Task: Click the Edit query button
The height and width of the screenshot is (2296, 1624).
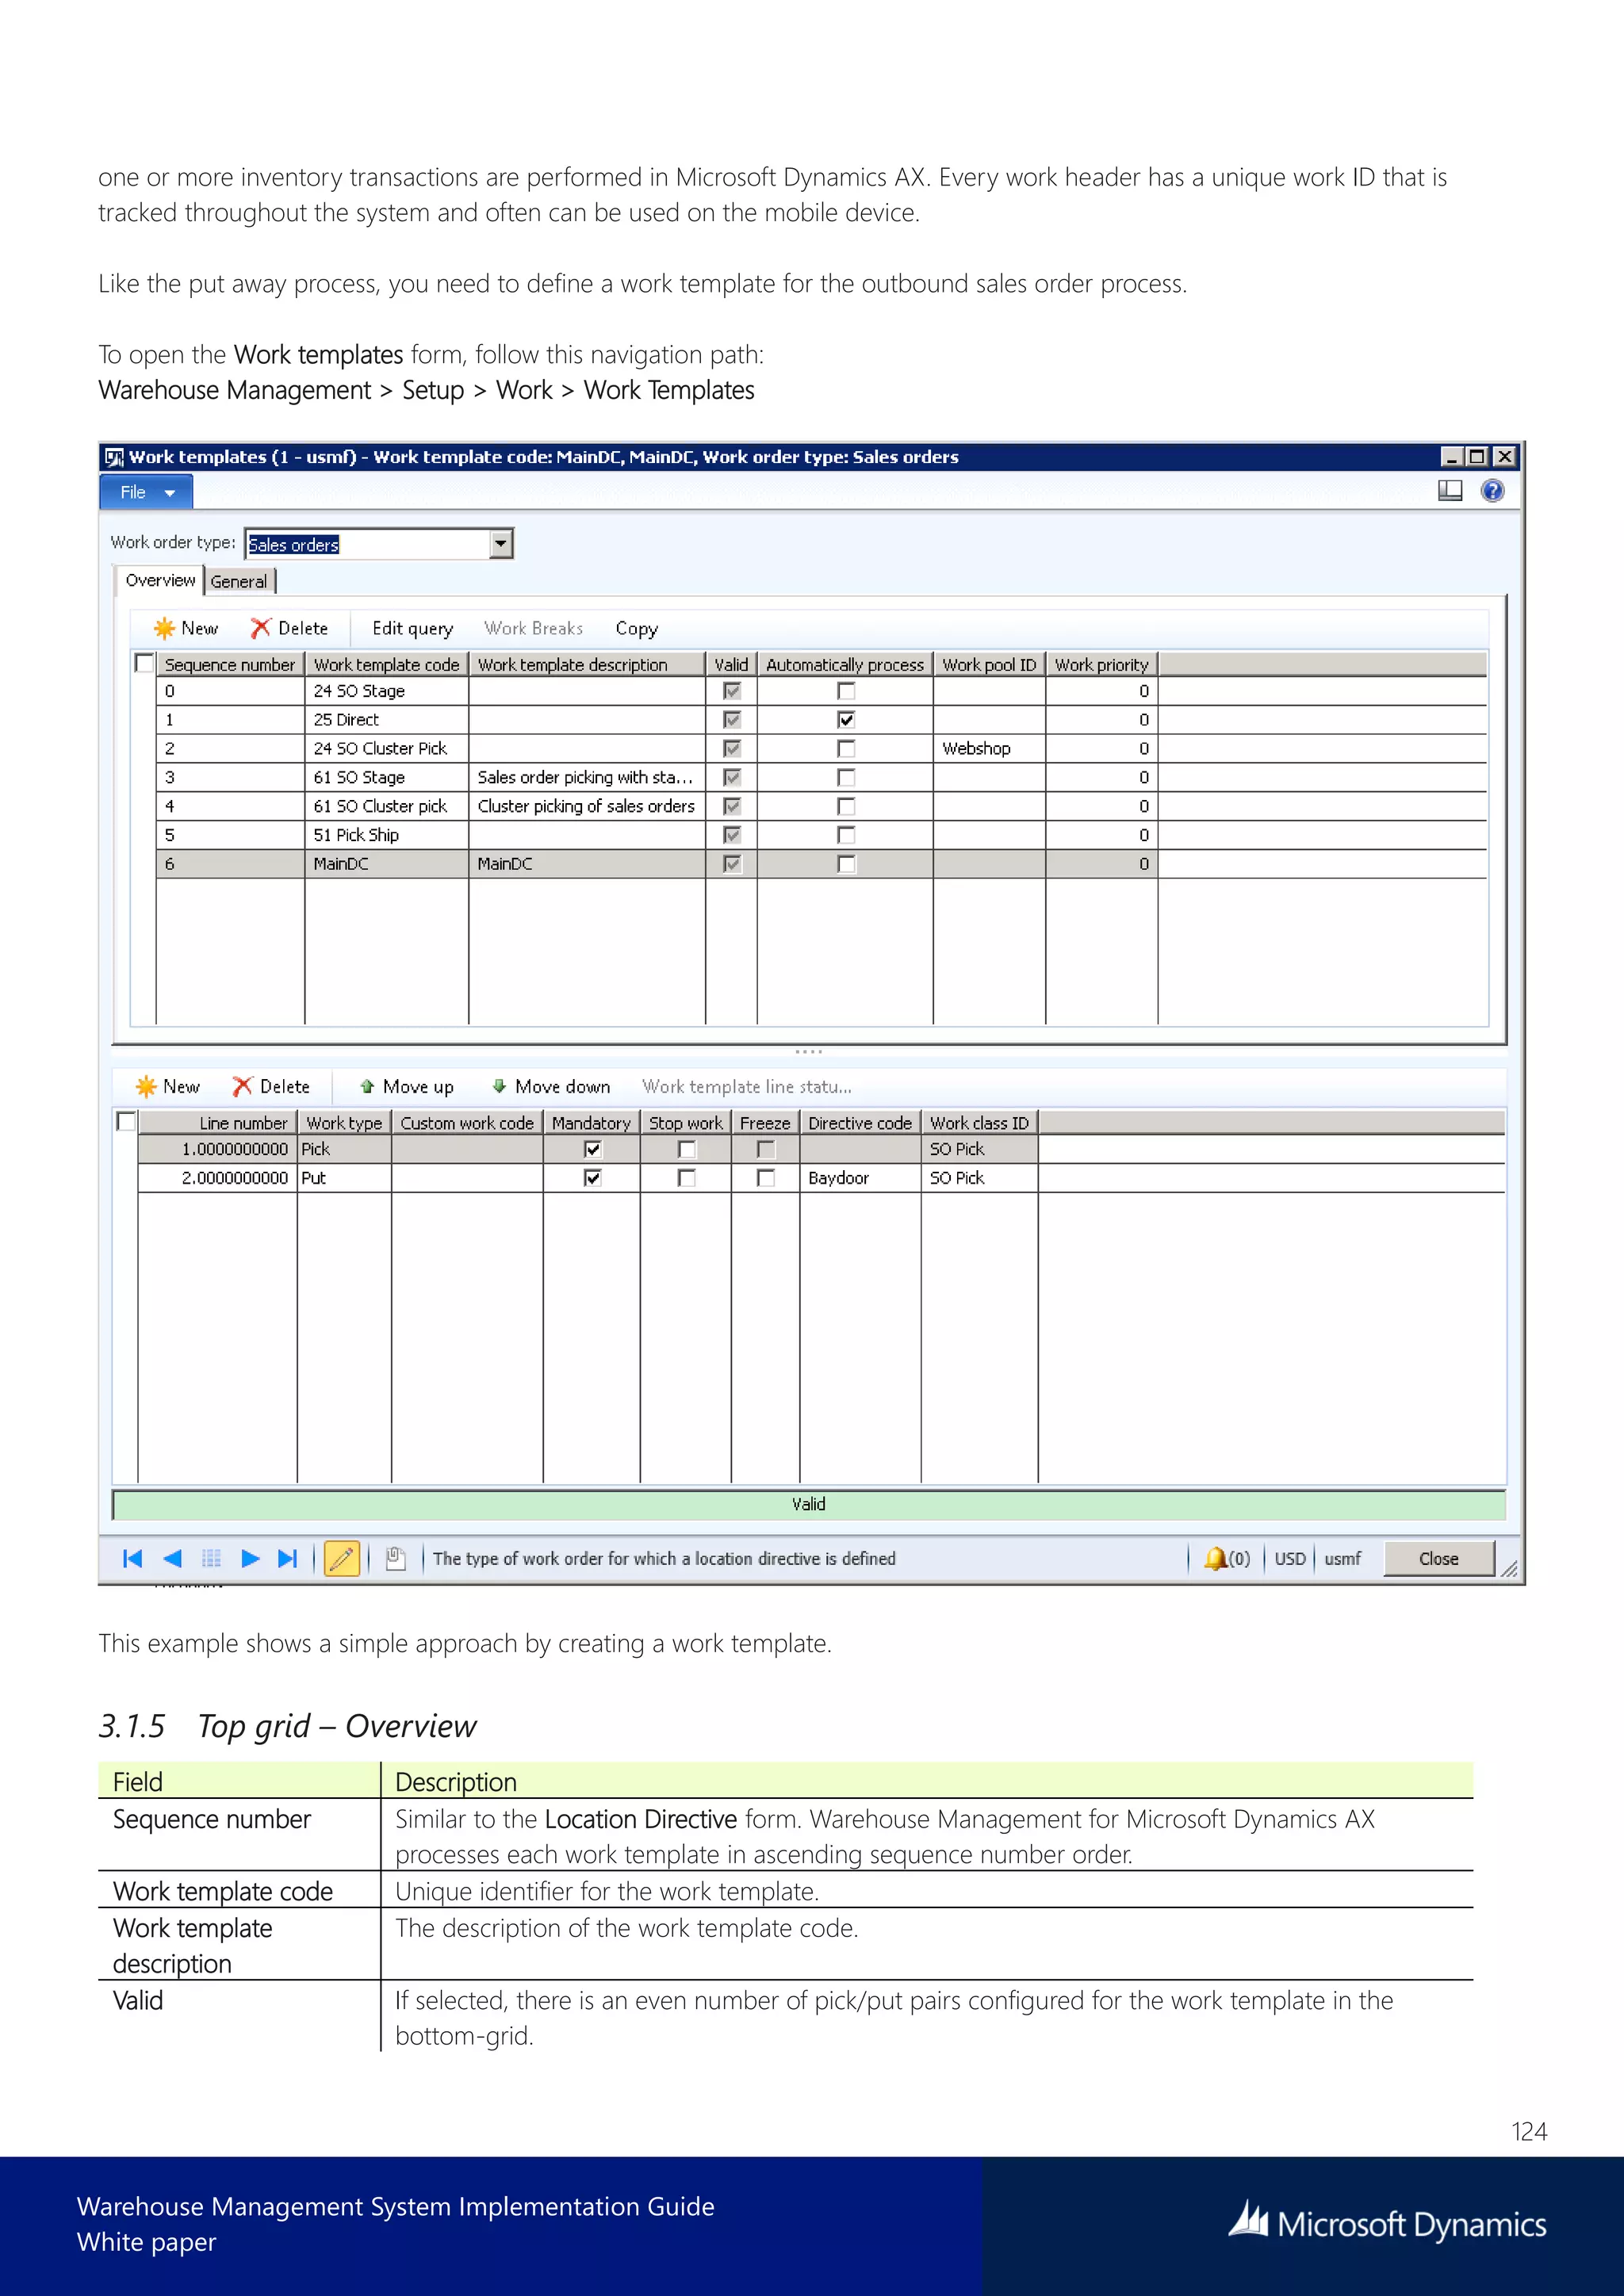Action: [412, 628]
